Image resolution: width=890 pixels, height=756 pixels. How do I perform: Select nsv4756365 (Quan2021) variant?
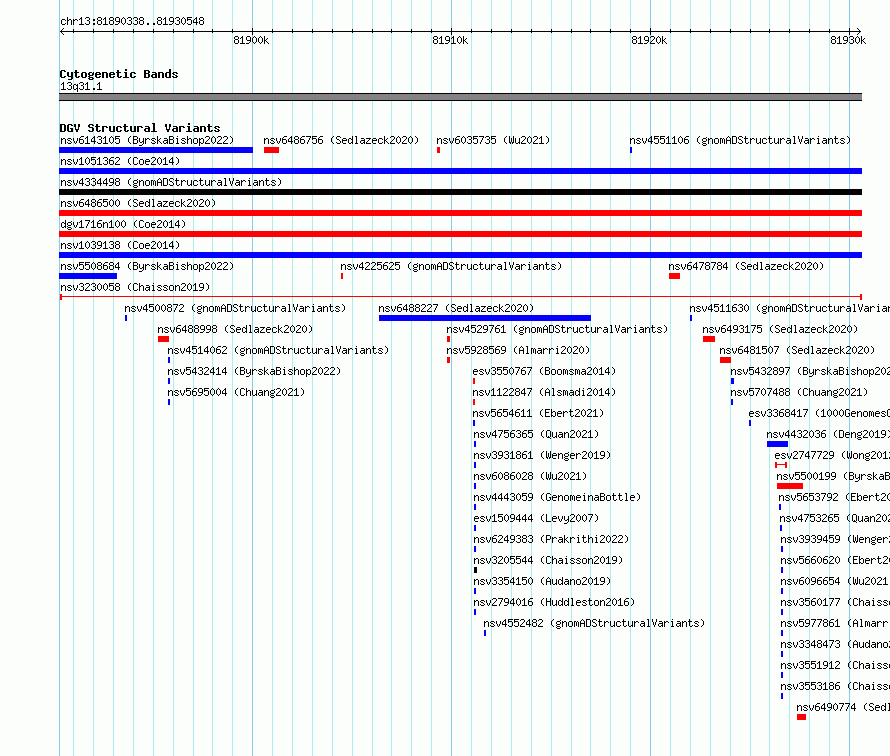point(536,434)
